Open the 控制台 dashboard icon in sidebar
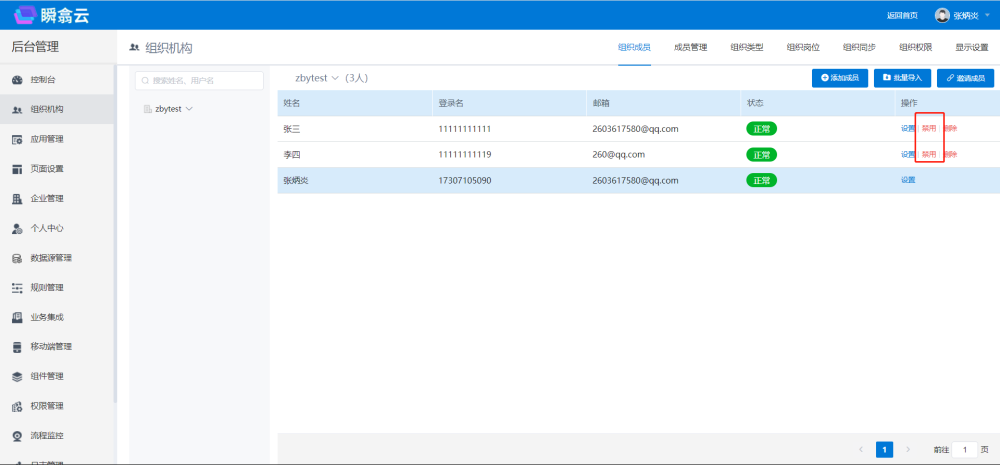 click(x=17, y=80)
